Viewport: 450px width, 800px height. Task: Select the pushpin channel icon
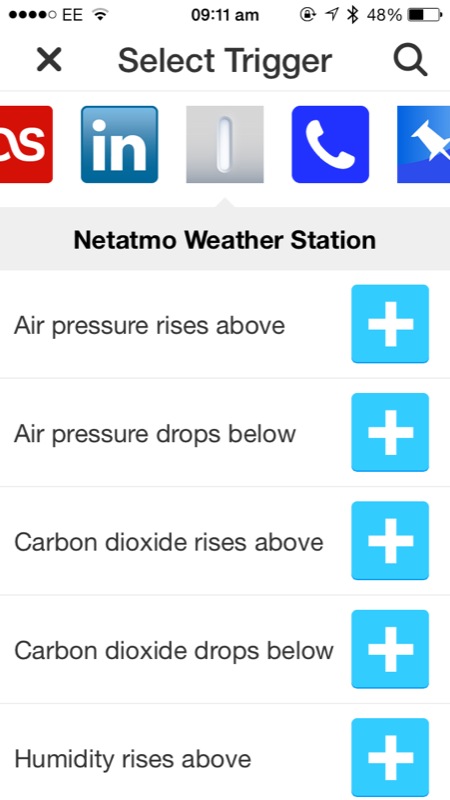tap(423, 144)
